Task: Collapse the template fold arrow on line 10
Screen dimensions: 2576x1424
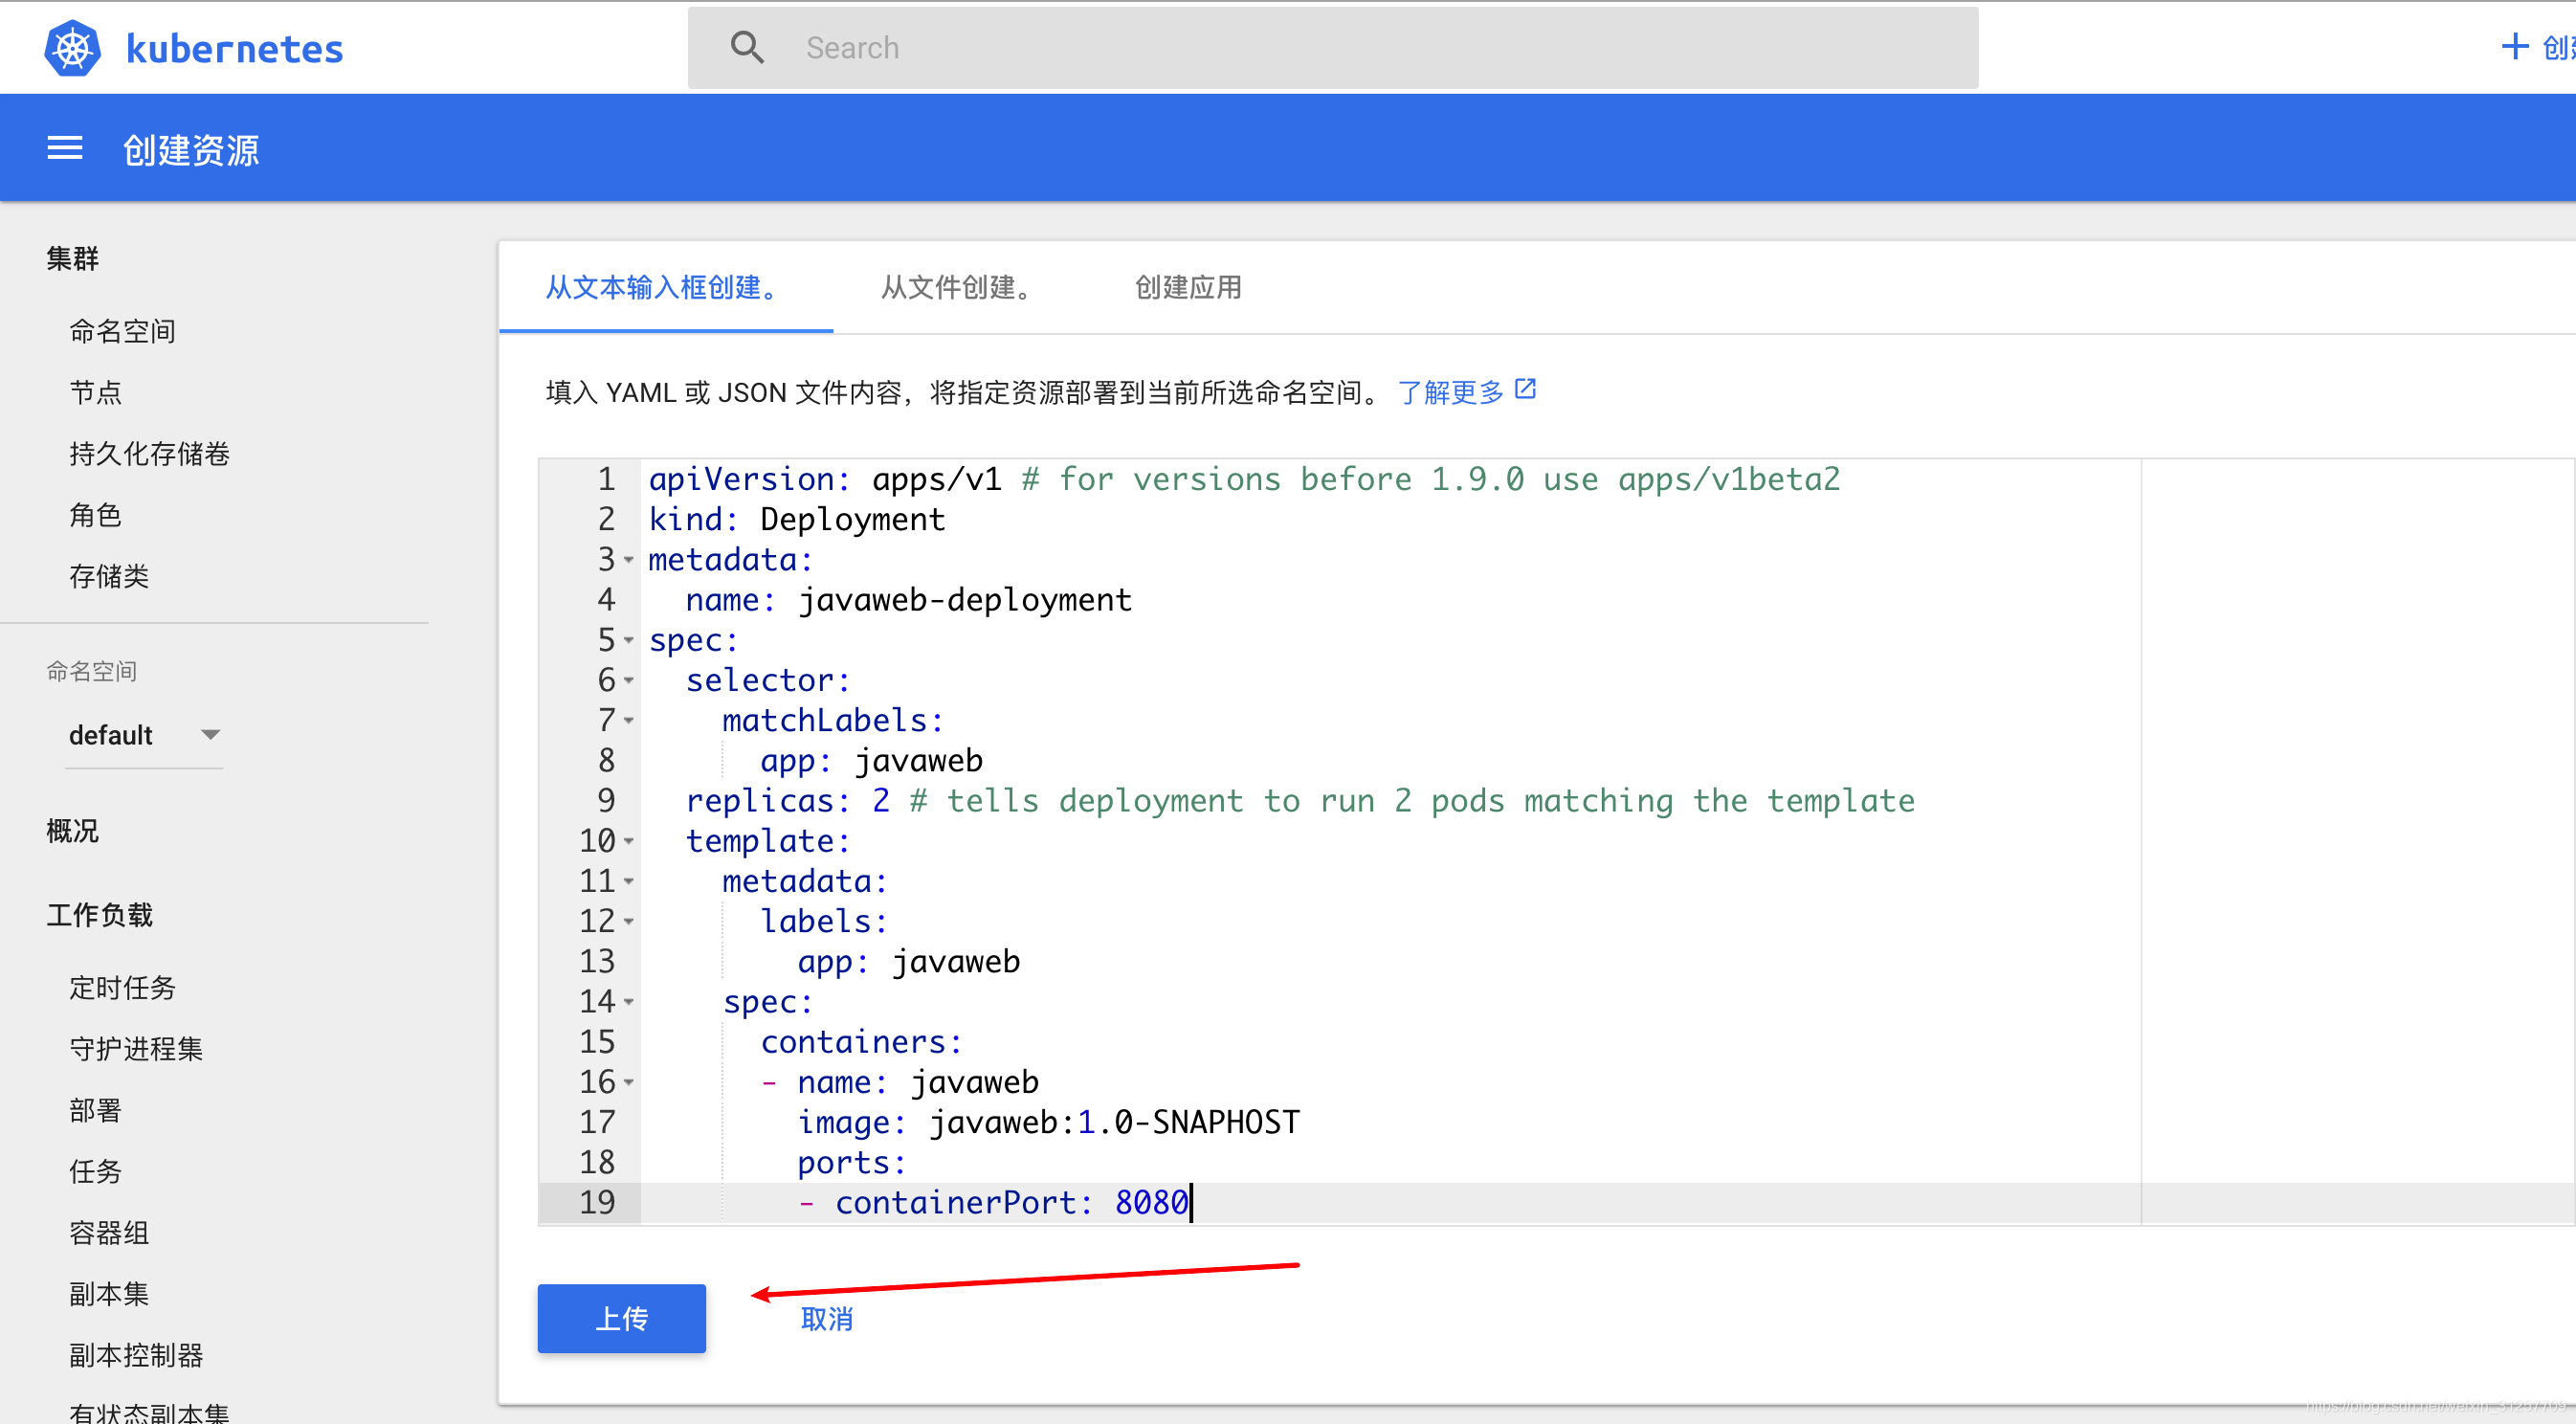Action: pos(629,841)
